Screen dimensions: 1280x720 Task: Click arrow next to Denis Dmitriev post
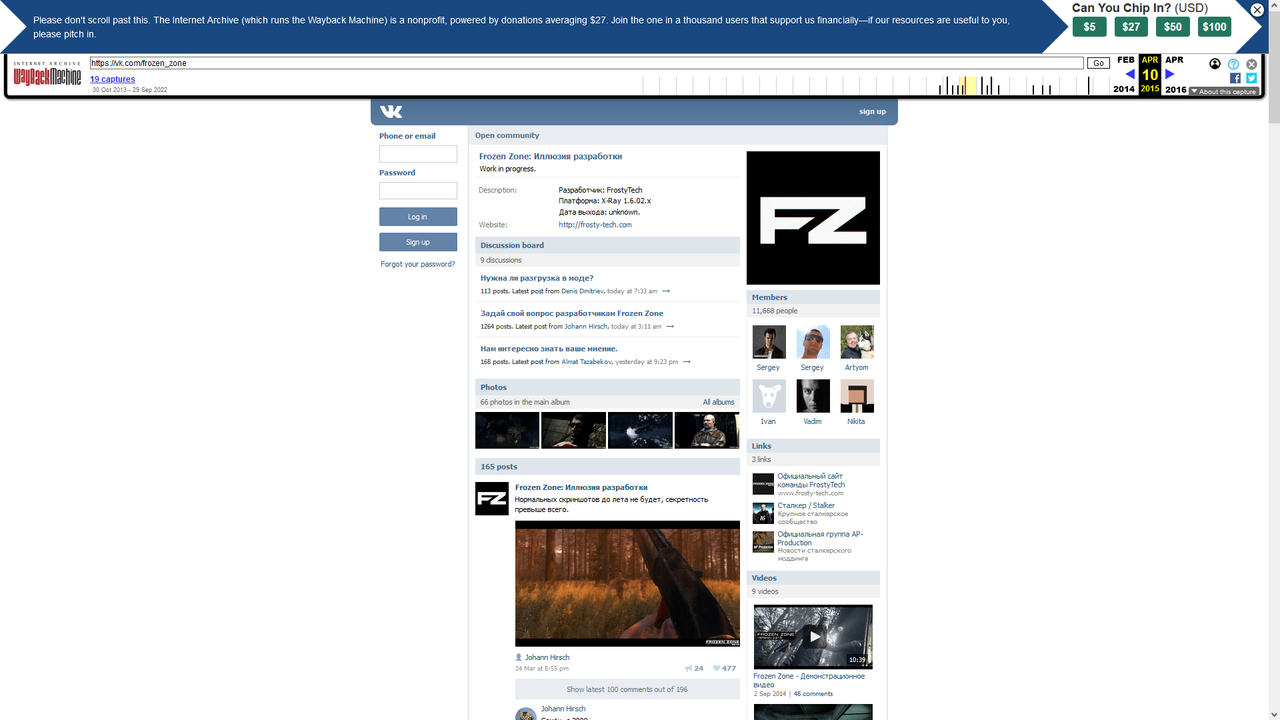[x=666, y=291]
